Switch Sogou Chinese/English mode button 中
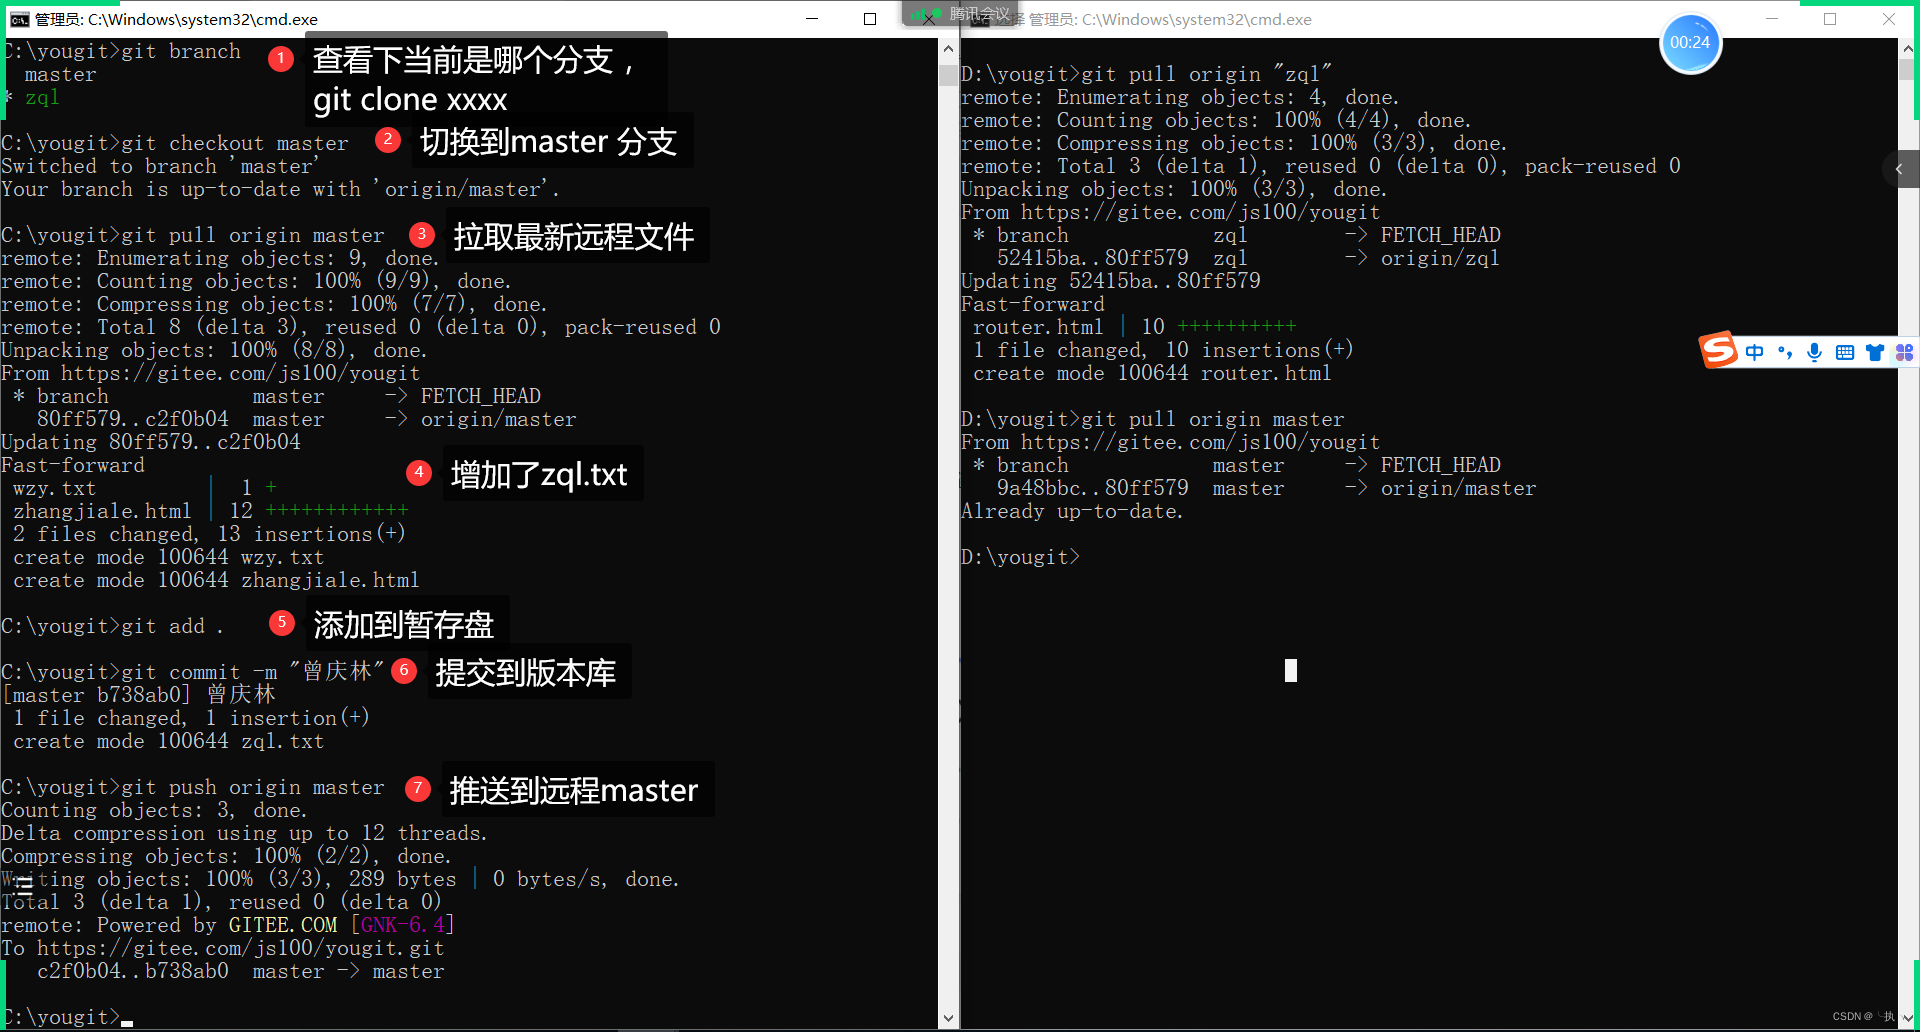The width and height of the screenshot is (1920, 1032). coord(1754,352)
